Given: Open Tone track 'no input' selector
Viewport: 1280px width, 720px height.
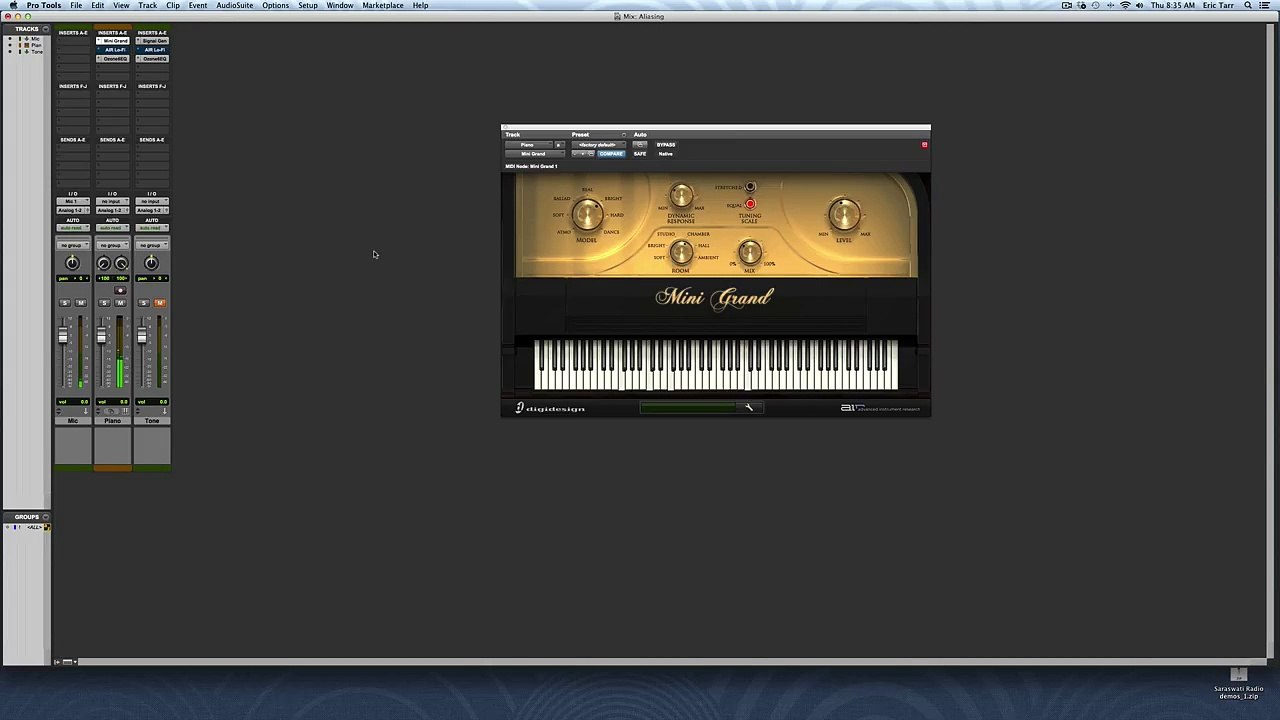Looking at the screenshot, I should pos(152,202).
